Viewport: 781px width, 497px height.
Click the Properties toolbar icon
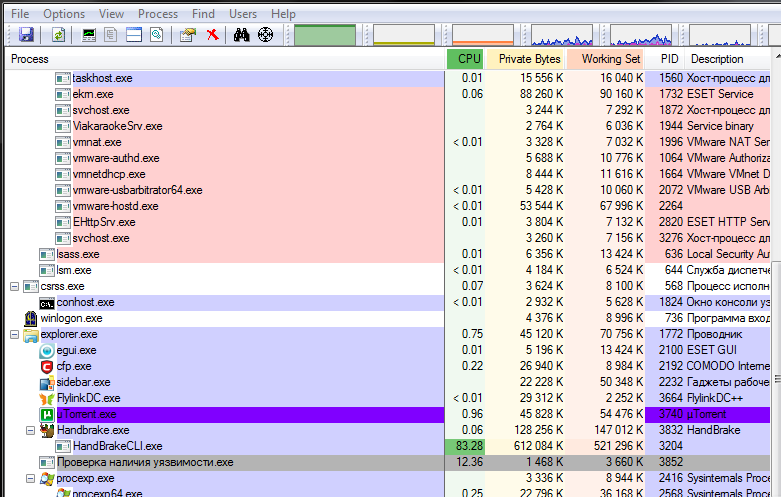(x=188, y=35)
